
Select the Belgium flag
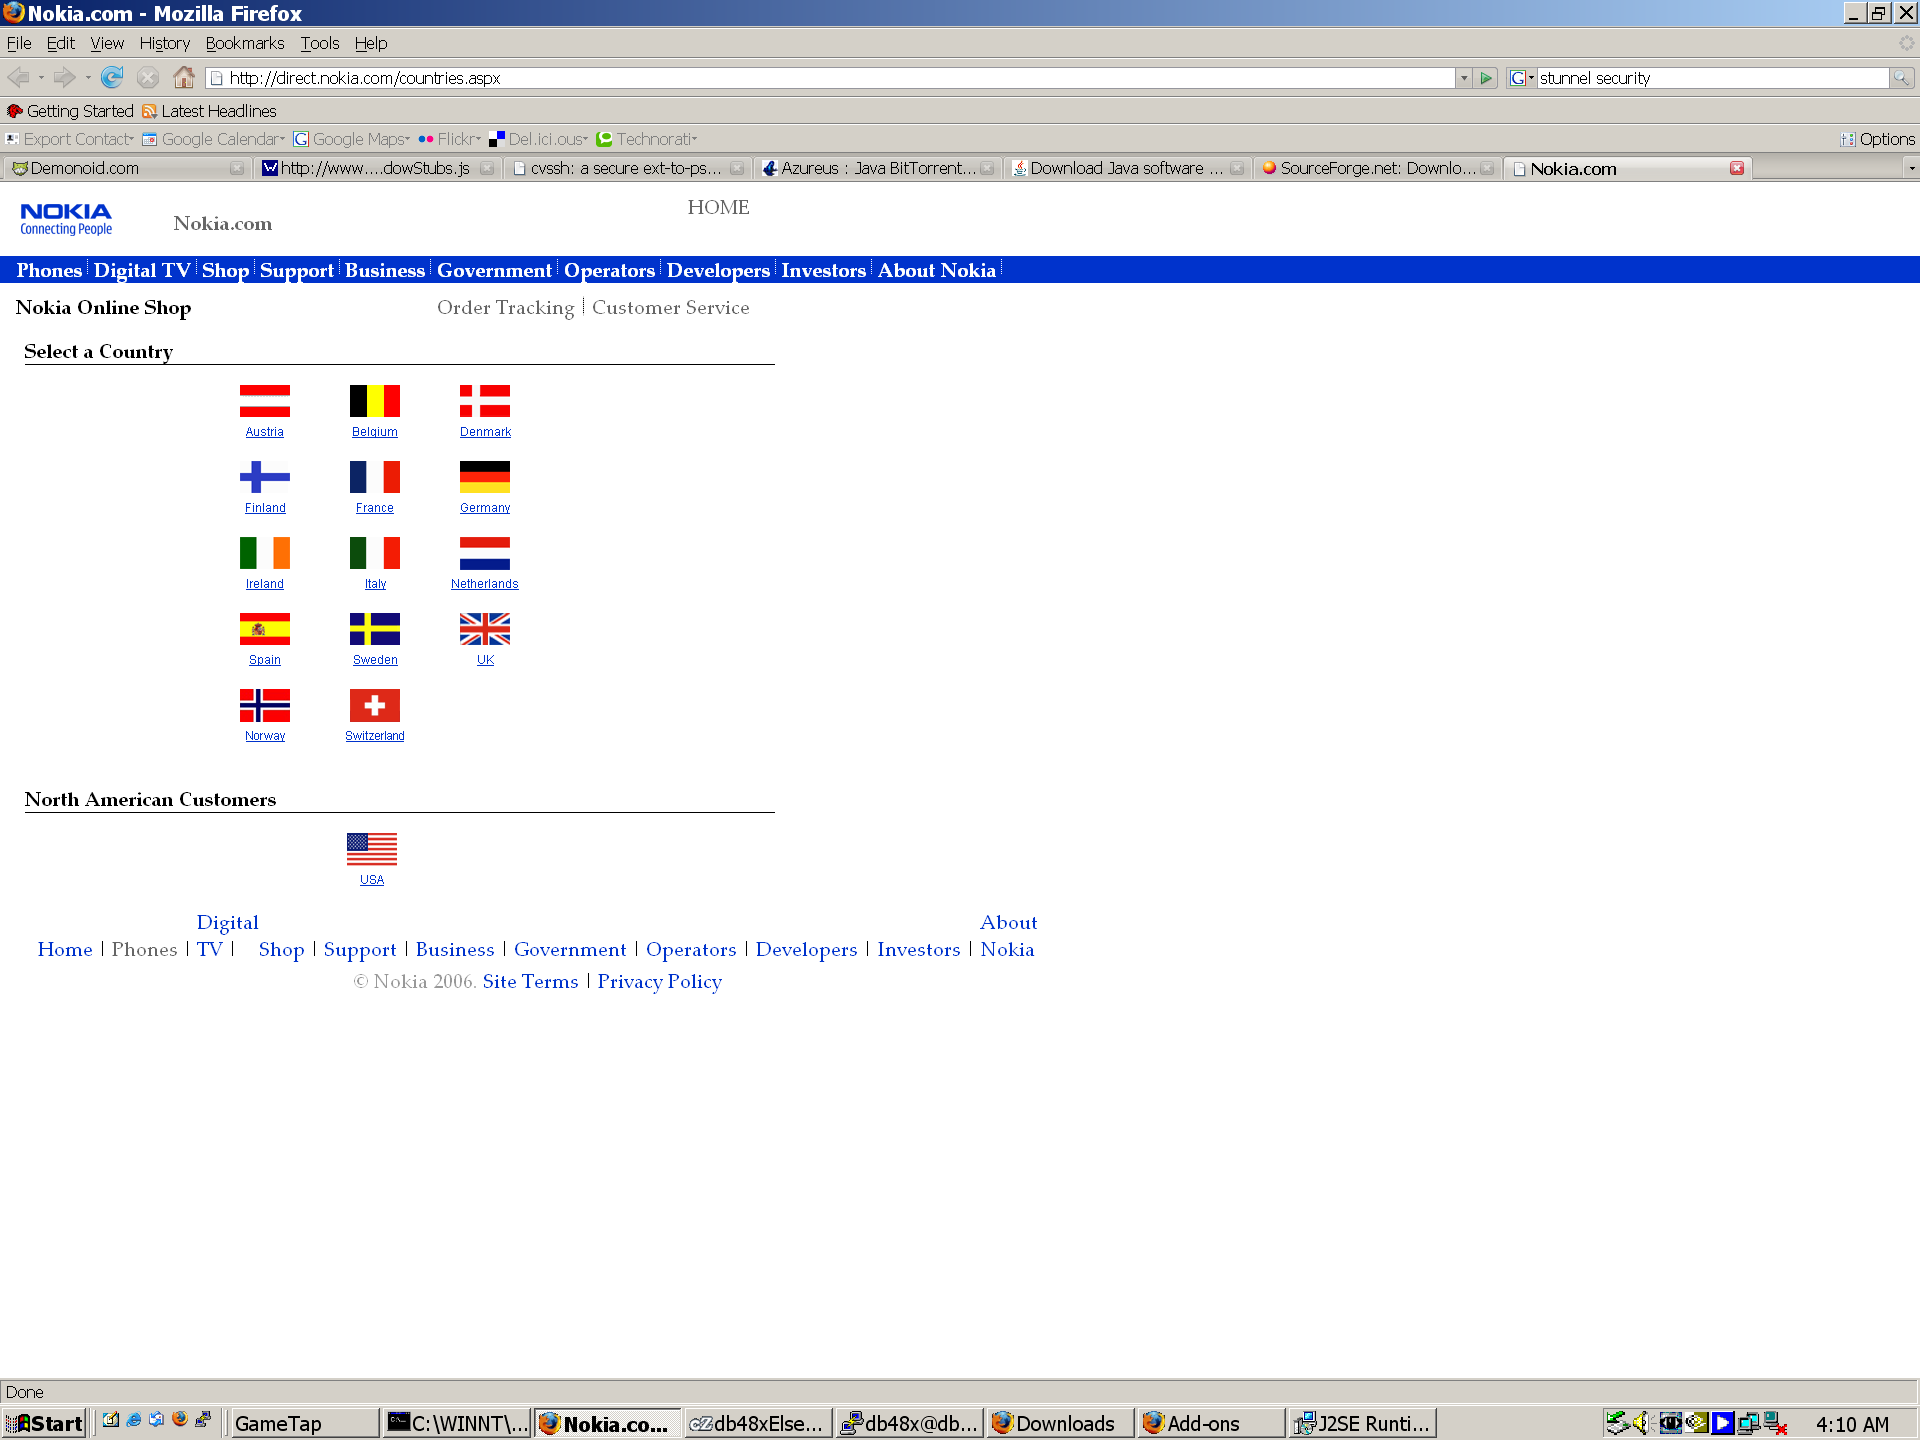tap(375, 401)
